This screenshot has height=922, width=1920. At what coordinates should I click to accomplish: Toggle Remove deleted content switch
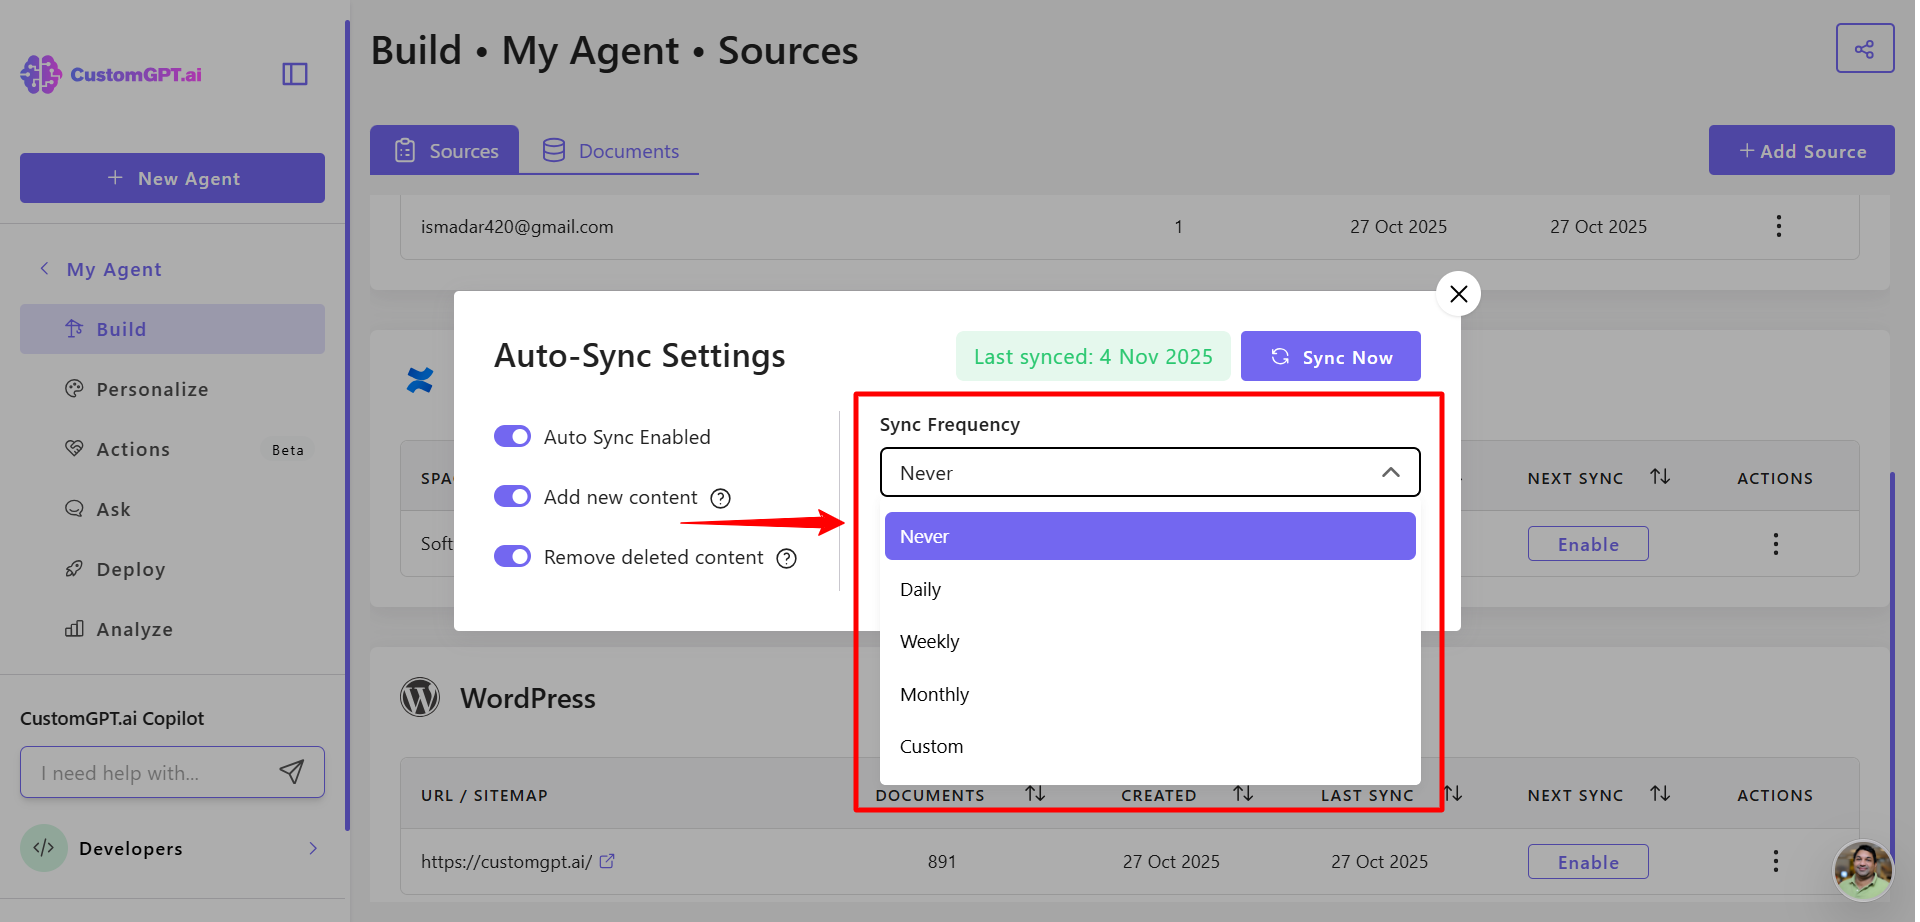(513, 557)
